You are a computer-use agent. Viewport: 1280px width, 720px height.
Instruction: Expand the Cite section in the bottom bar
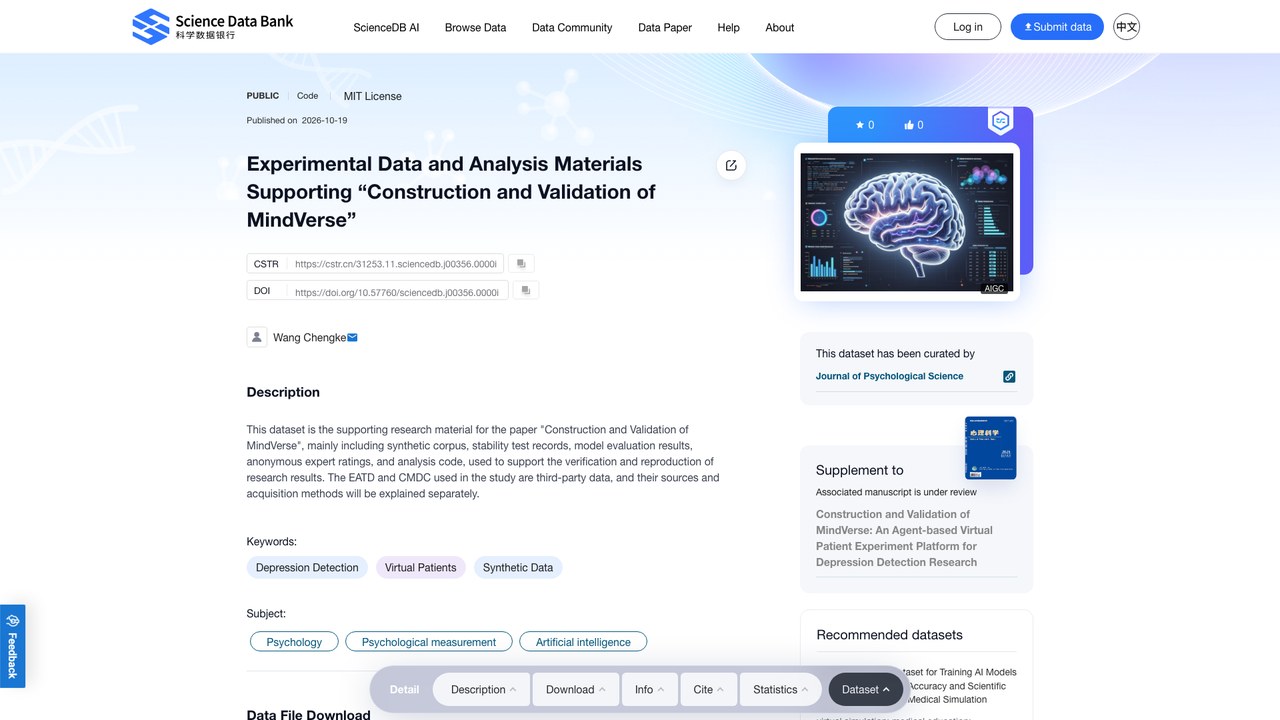709,690
